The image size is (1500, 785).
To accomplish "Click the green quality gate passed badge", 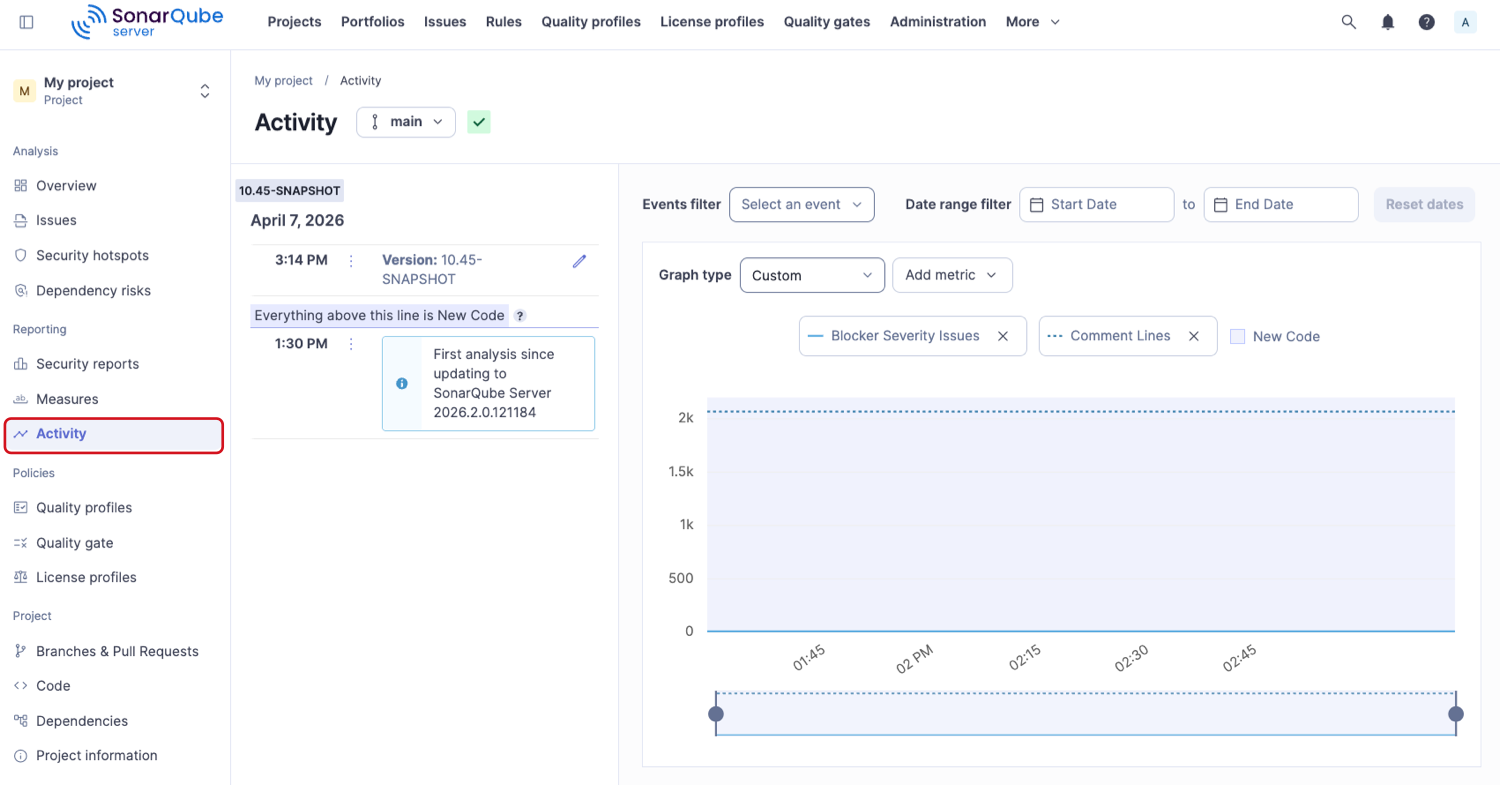I will tap(479, 122).
